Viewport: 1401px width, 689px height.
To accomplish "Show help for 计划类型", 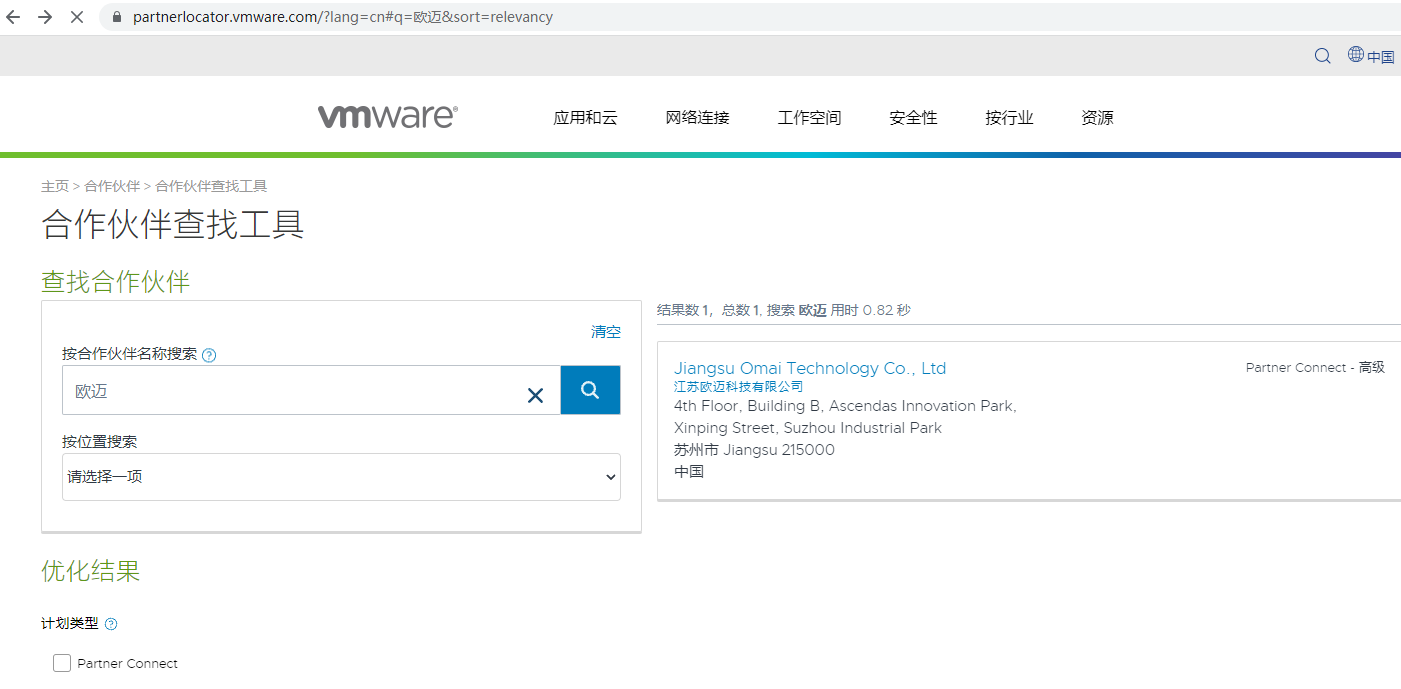I will coord(111,624).
